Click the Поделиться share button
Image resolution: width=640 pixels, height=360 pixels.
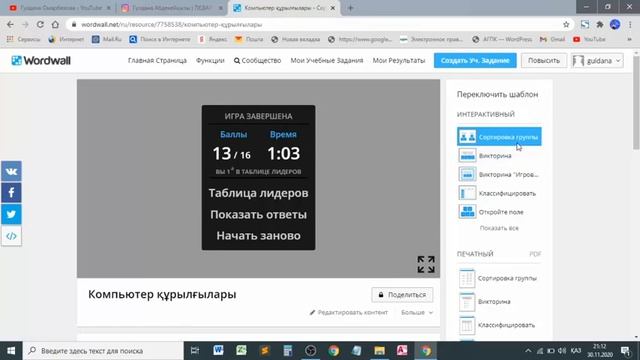(402, 295)
